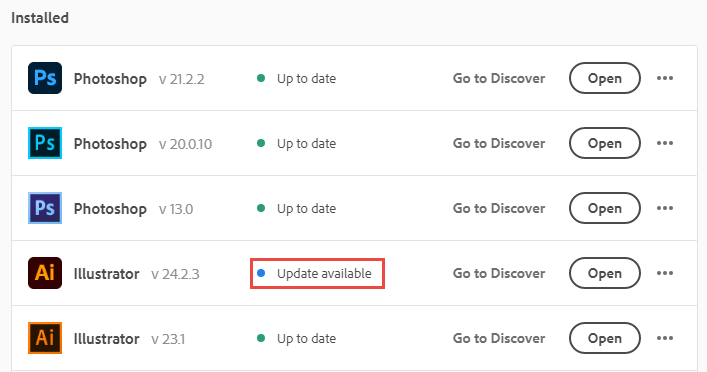Open Photoshop v21.2.2

coord(605,78)
